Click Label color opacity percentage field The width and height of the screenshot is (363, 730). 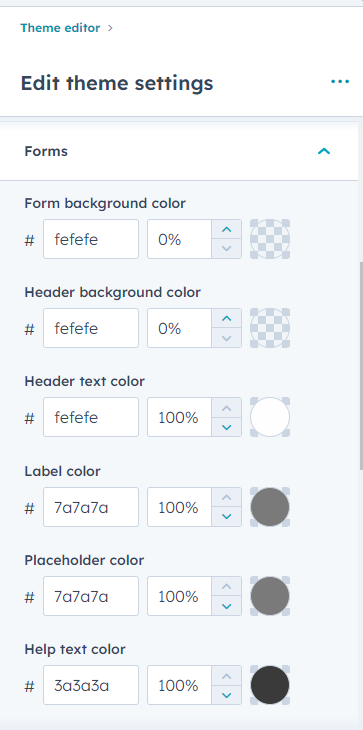coord(180,507)
